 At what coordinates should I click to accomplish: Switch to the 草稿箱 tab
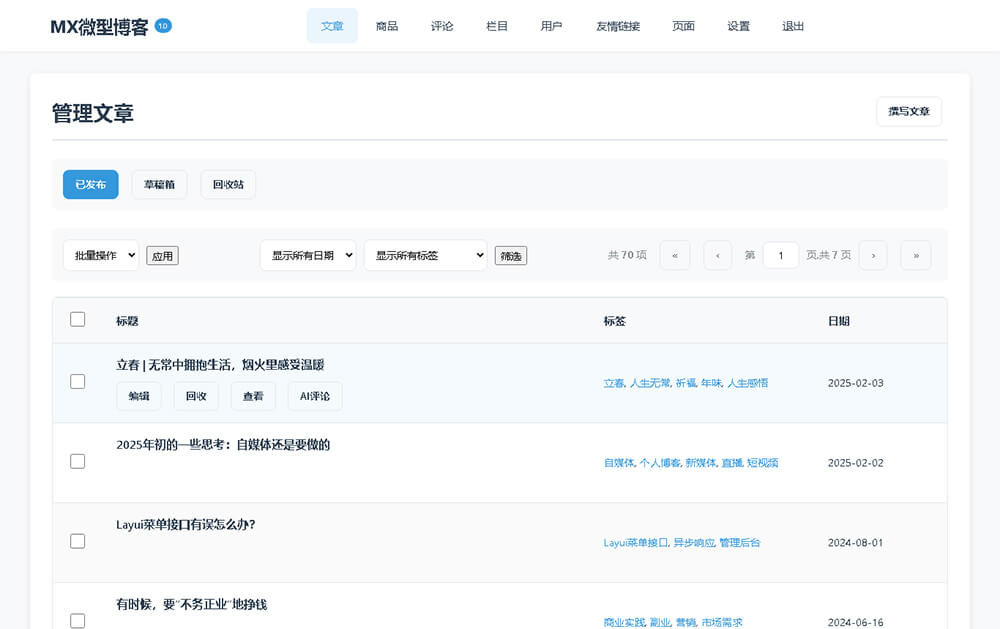[159, 184]
